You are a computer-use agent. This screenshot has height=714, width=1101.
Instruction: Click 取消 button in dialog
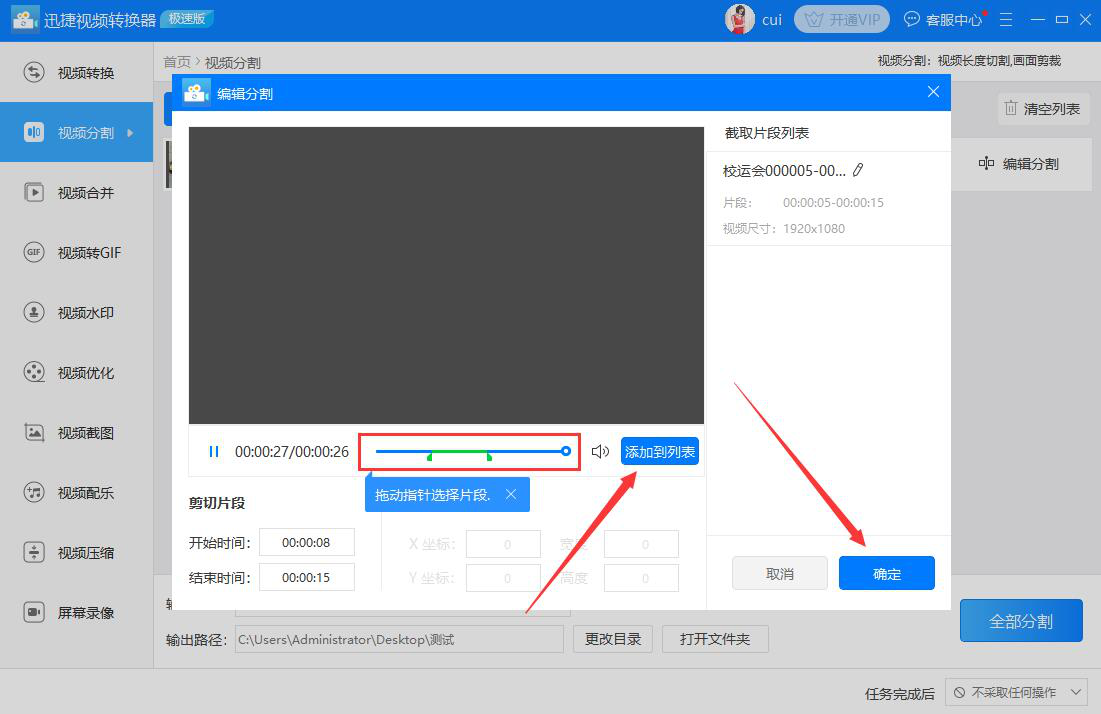[779, 574]
